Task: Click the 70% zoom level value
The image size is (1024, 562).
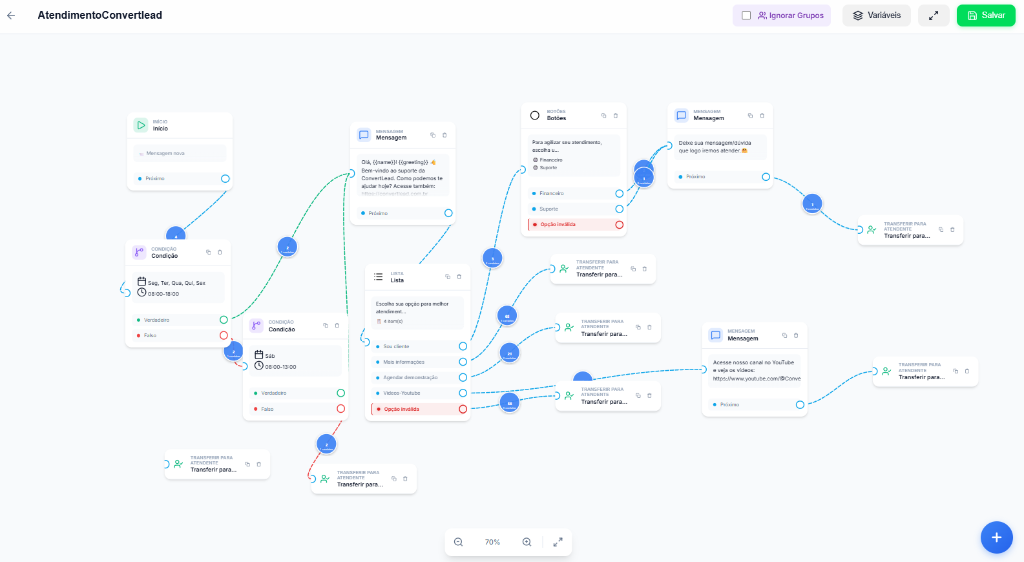Action: pyautogui.click(x=492, y=542)
